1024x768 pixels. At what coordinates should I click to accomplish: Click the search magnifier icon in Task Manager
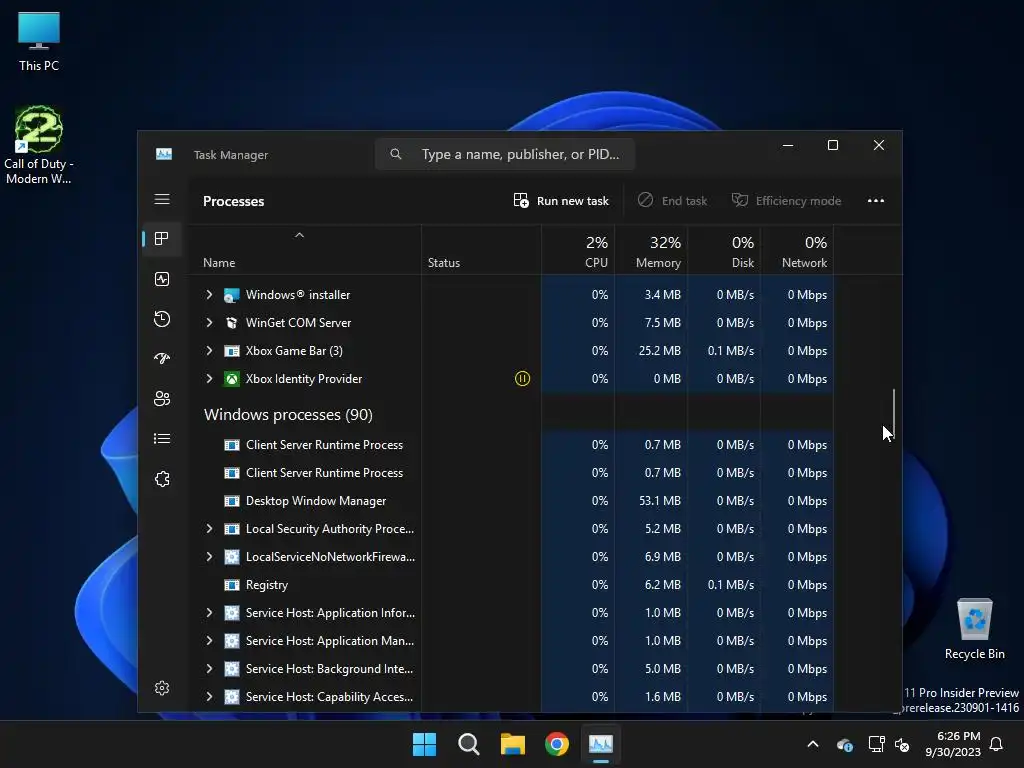396,154
